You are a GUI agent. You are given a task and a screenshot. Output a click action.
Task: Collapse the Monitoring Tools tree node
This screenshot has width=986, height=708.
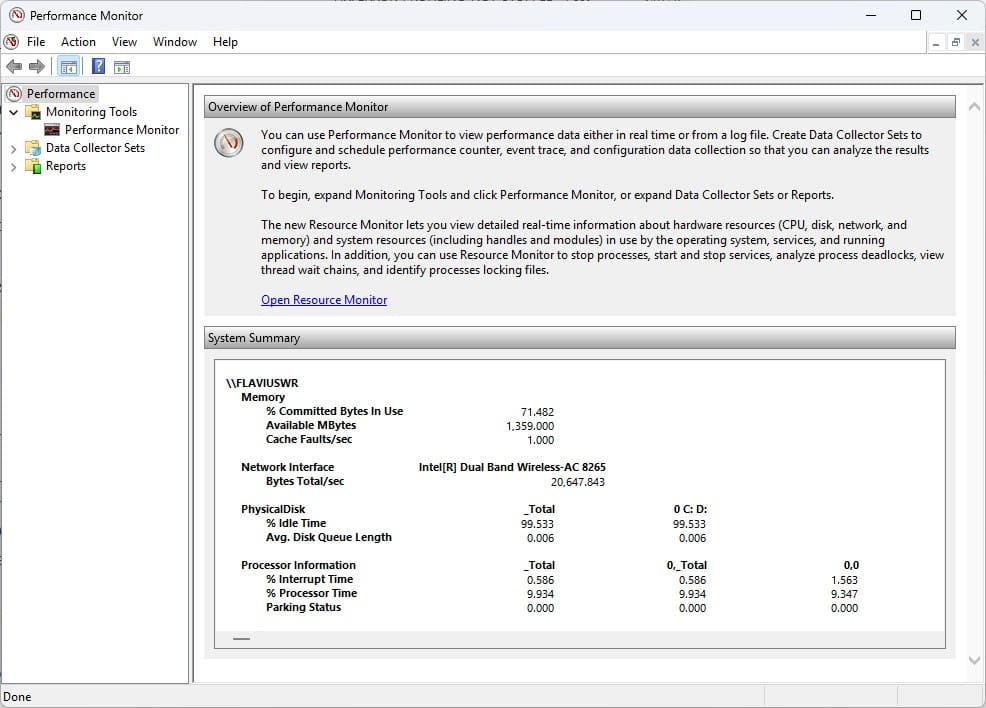[14, 111]
